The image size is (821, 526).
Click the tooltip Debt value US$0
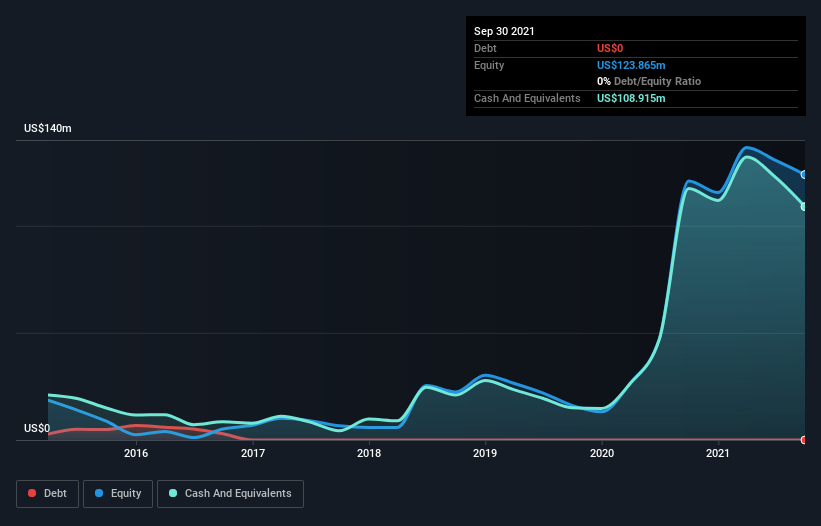click(610, 48)
